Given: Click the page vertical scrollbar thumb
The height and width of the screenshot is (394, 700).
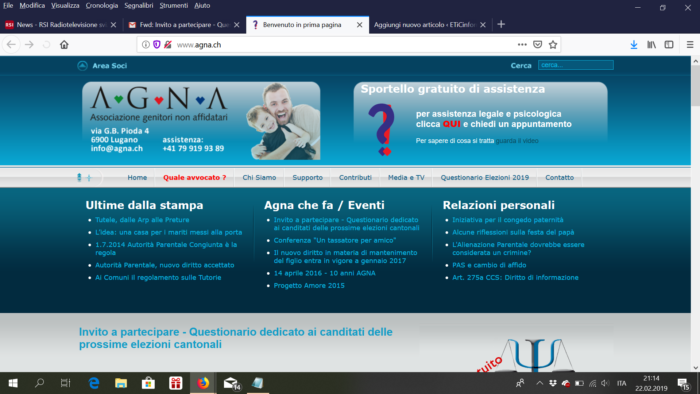Looking at the screenshot, I should [x=695, y=86].
